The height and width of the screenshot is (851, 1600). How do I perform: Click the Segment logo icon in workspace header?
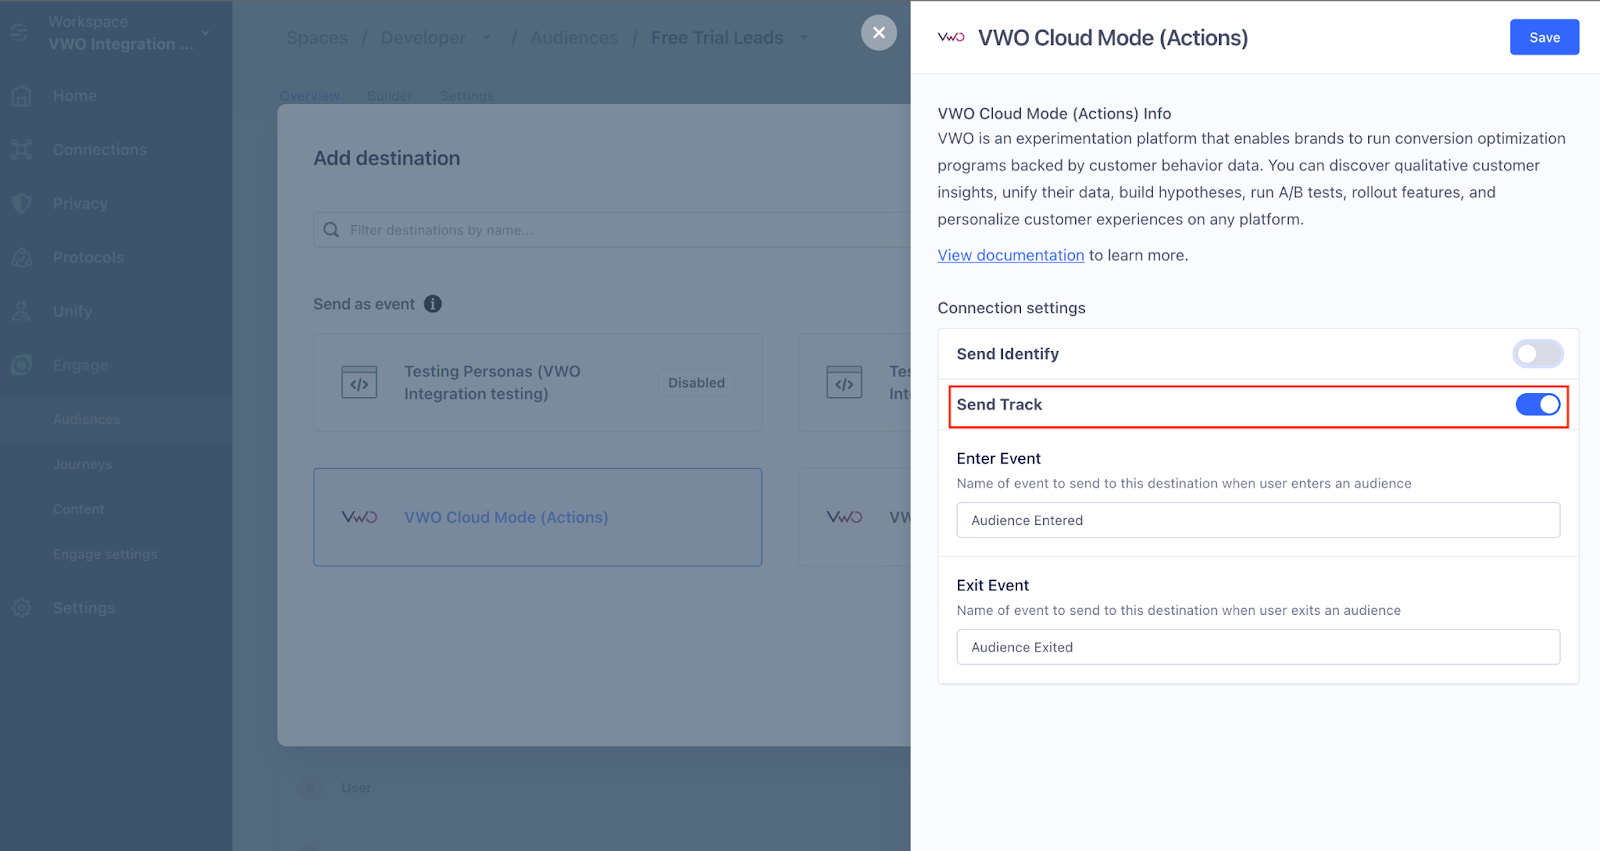19,33
